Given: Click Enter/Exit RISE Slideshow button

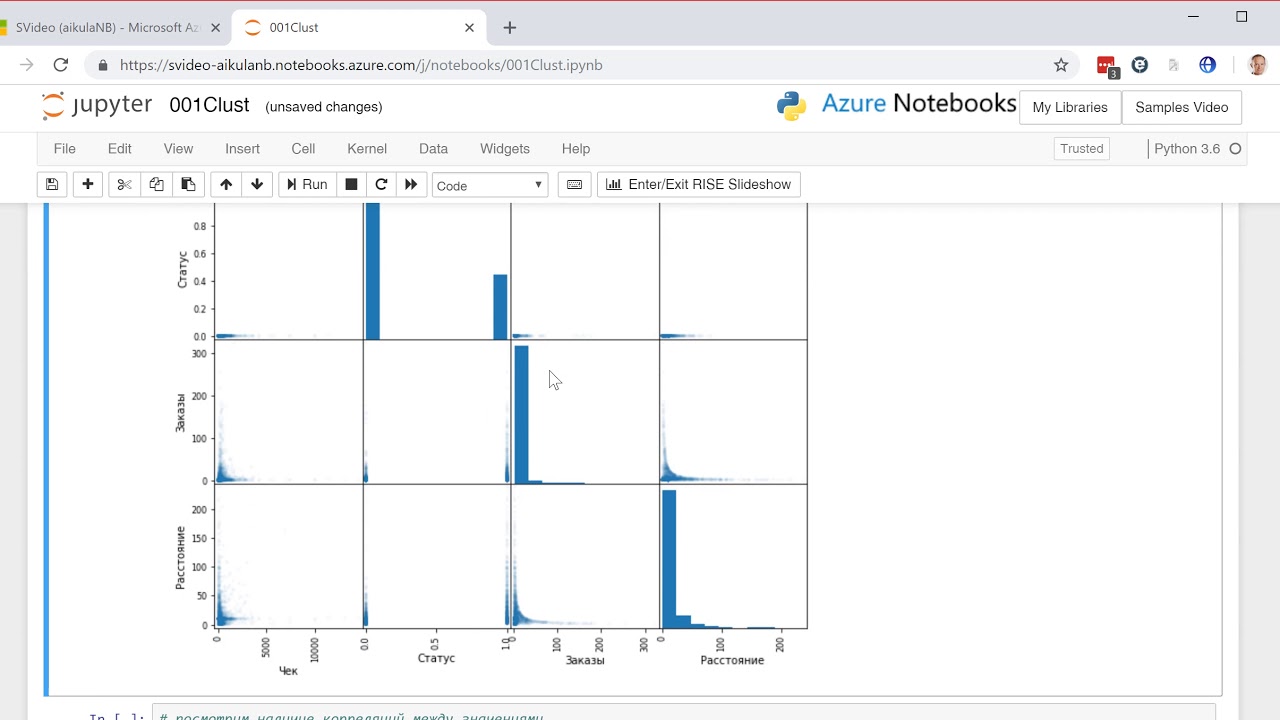Looking at the screenshot, I should point(699,185).
